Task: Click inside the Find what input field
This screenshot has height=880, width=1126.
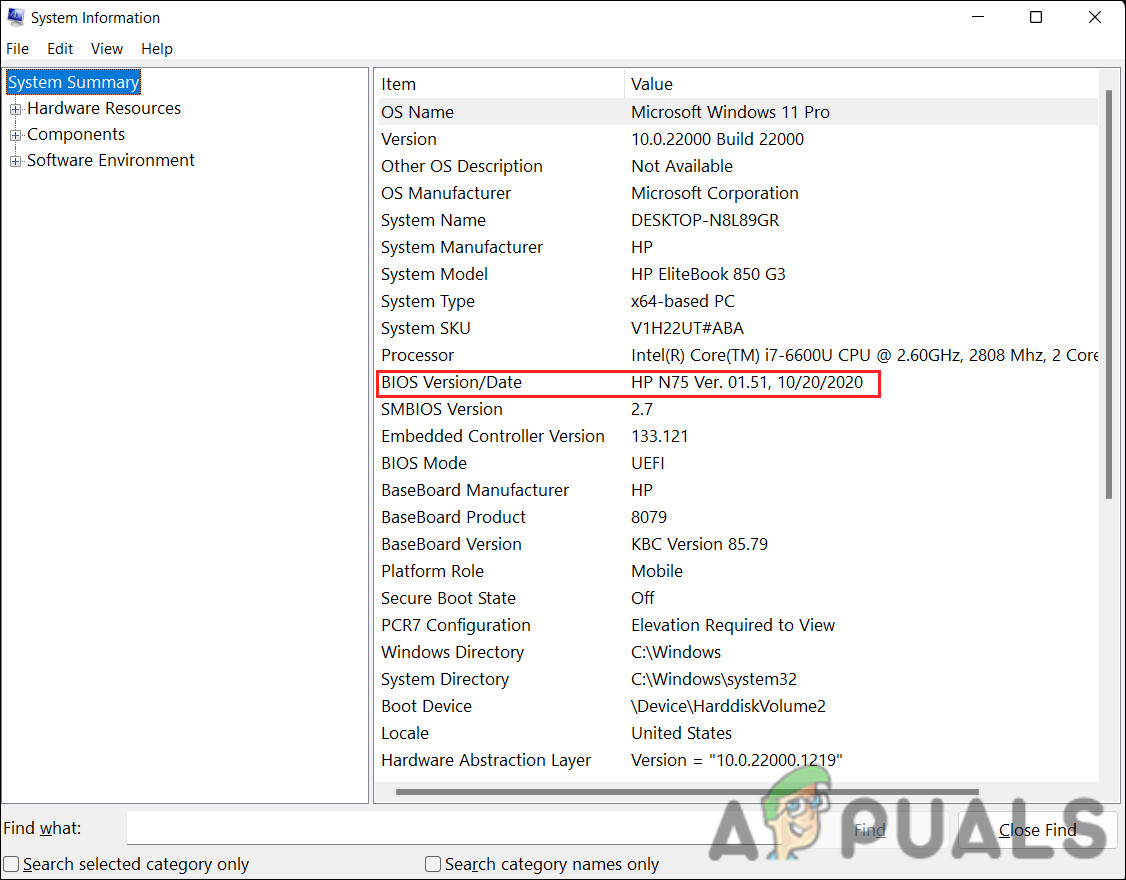Action: click(x=450, y=828)
